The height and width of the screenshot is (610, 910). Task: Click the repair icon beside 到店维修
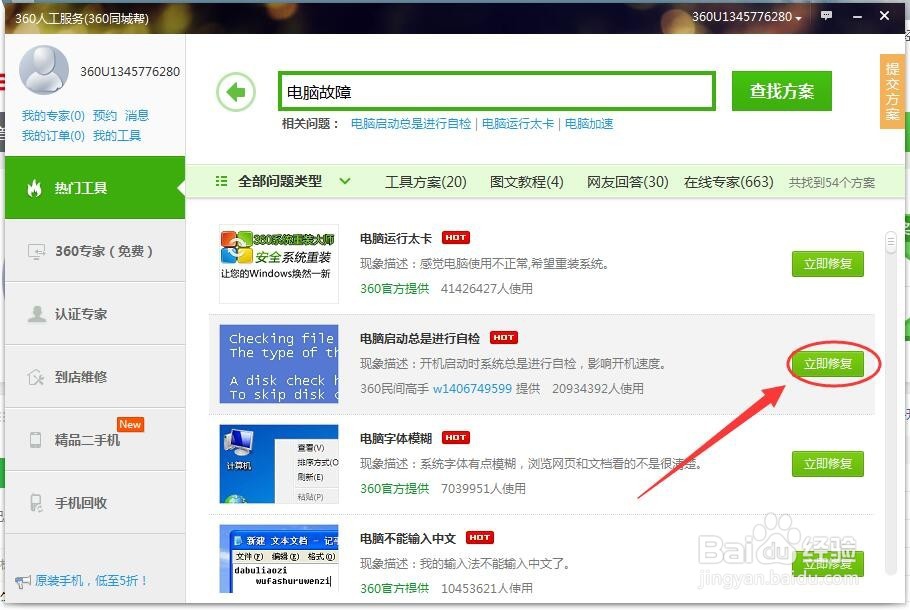(36, 377)
